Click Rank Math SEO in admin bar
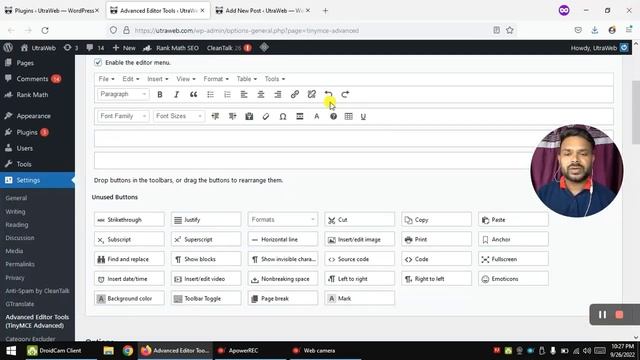This screenshot has height=360, width=640. pyautogui.click(x=171, y=48)
